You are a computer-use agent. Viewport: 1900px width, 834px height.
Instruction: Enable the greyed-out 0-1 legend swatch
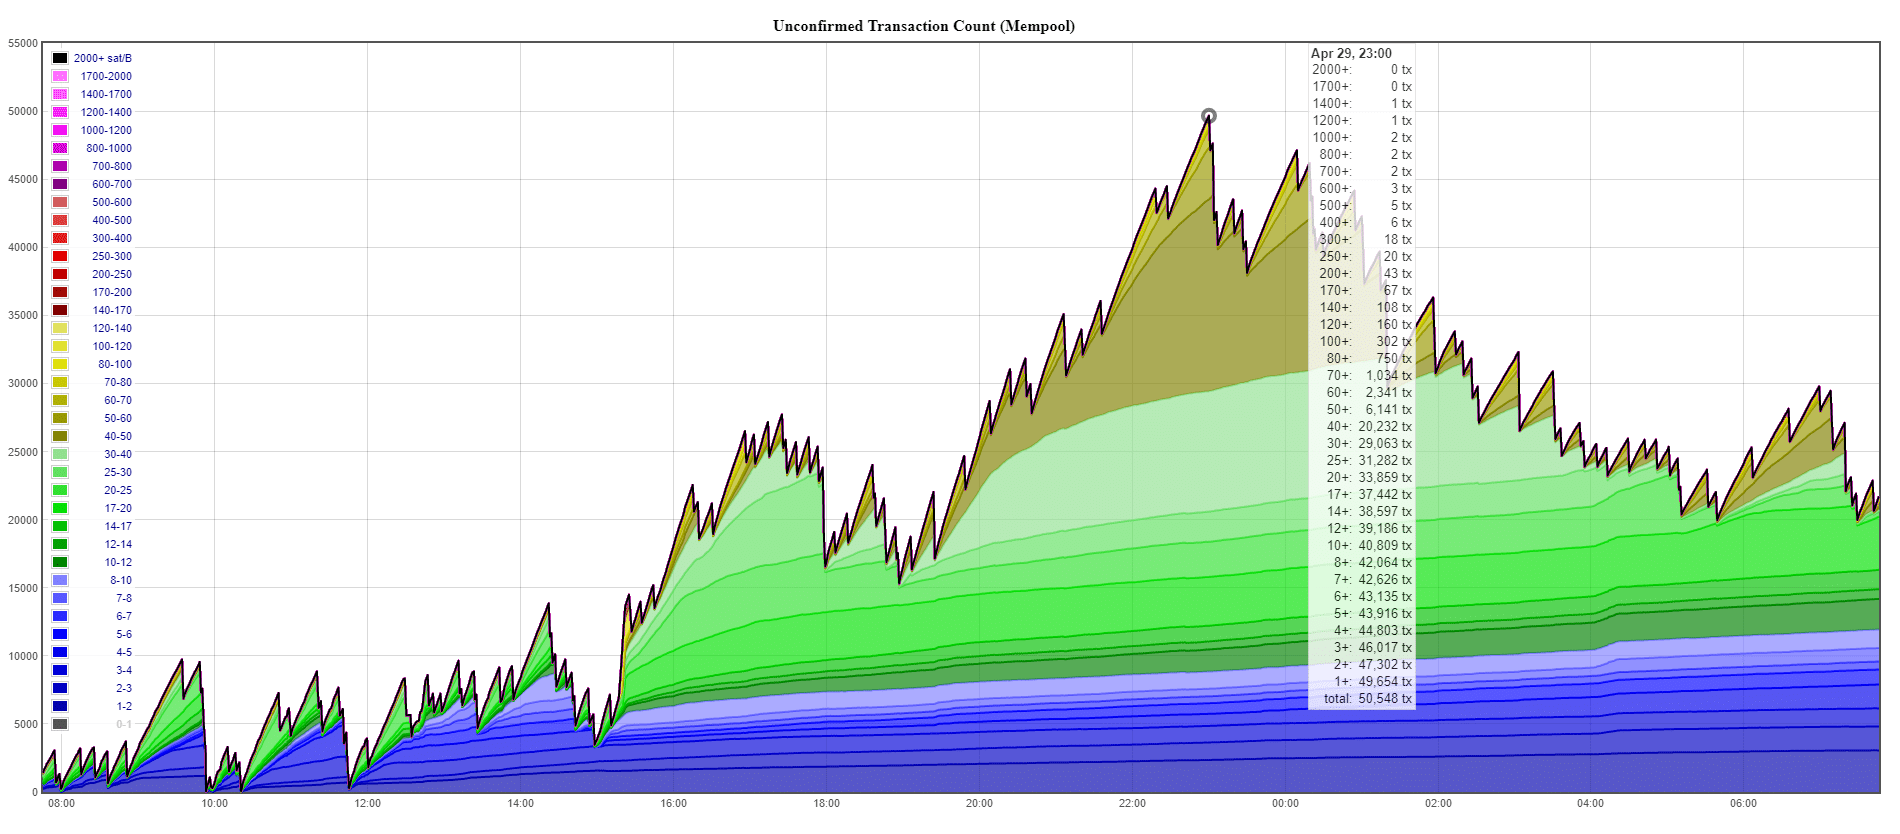(60, 724)
